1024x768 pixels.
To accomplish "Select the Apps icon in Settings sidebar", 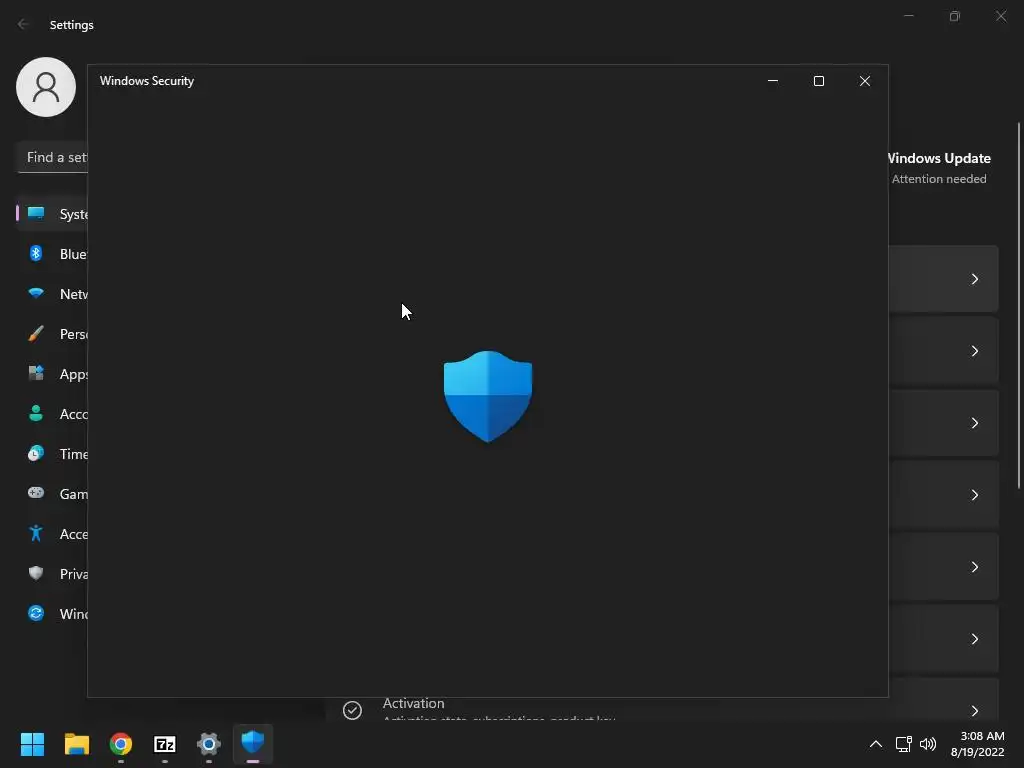I will [36, 374].
